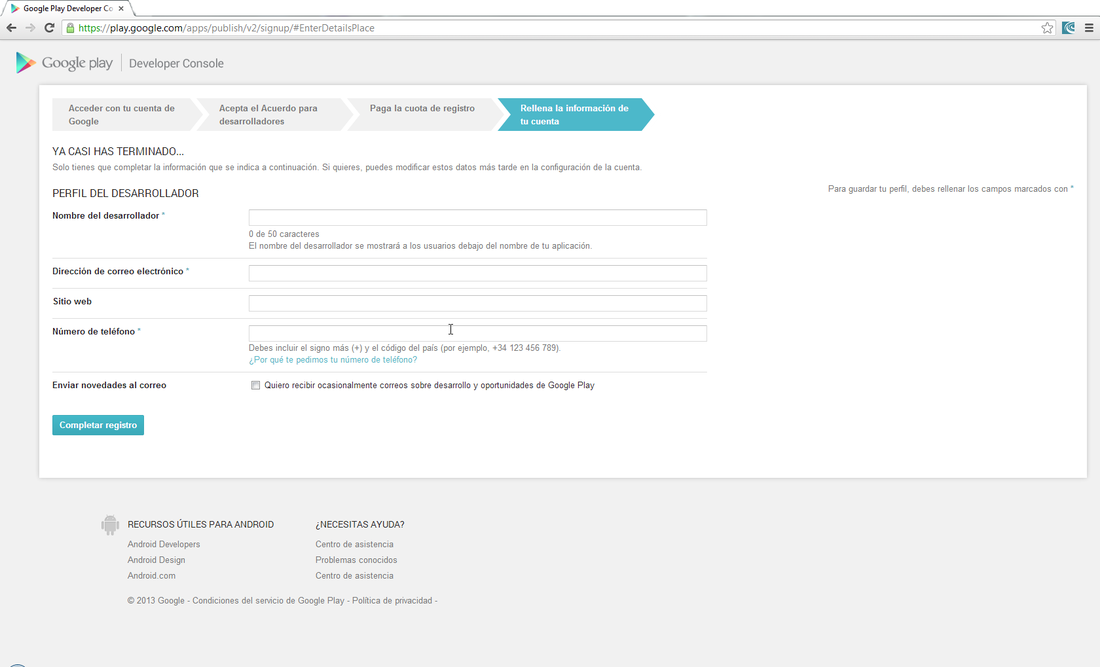This screenshot has width=1100, height=667.
Task: Open the 'Política de privacidad' link
Action: (392, 600)
